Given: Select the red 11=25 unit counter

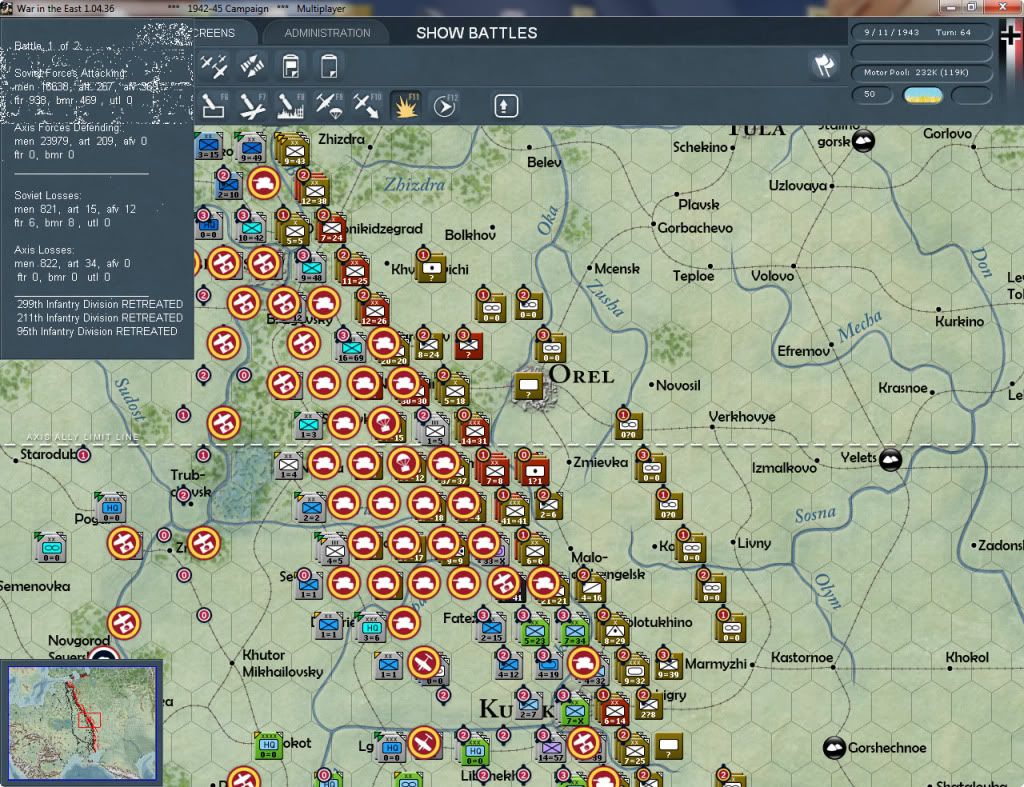Looking at the screenshot, I should click(x=355, y=270).
